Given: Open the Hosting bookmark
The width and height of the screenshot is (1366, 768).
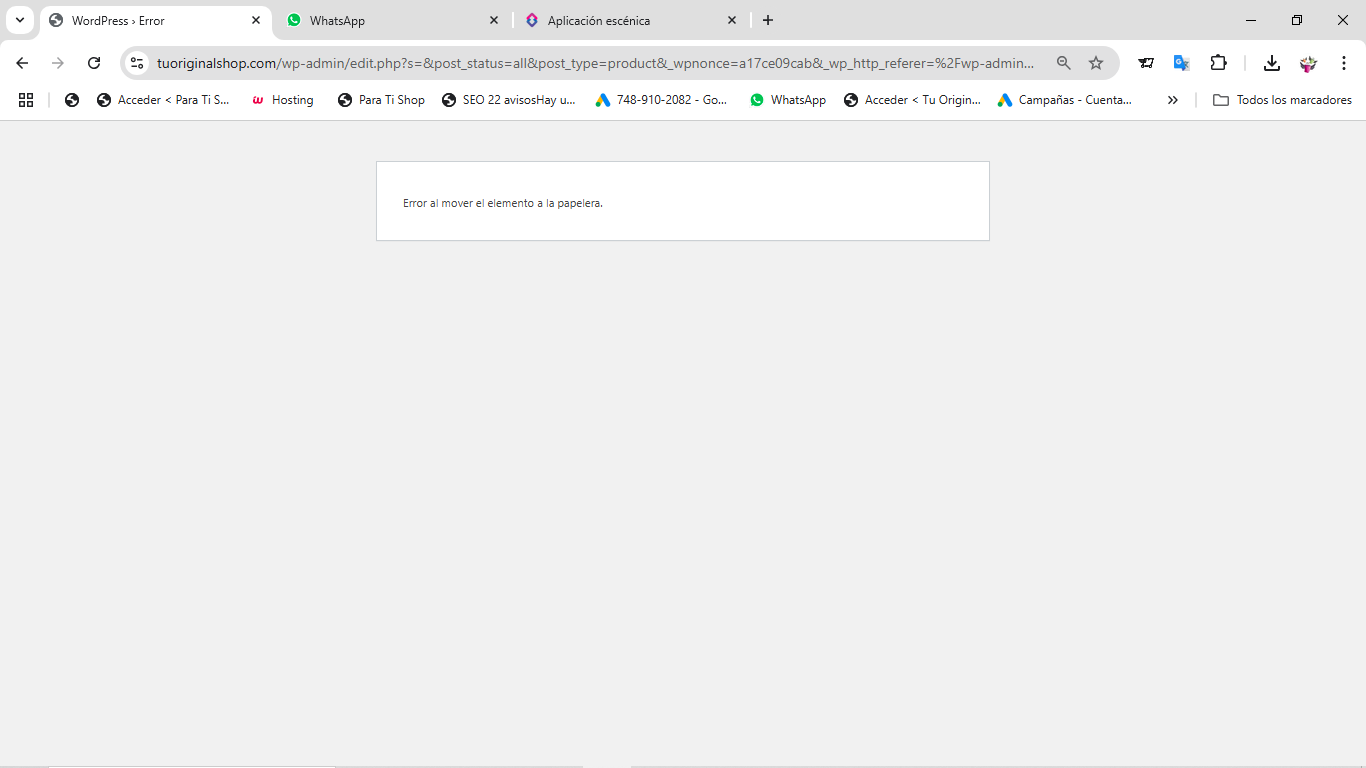Looking at the screenshot, I should (x=283, y=100).
